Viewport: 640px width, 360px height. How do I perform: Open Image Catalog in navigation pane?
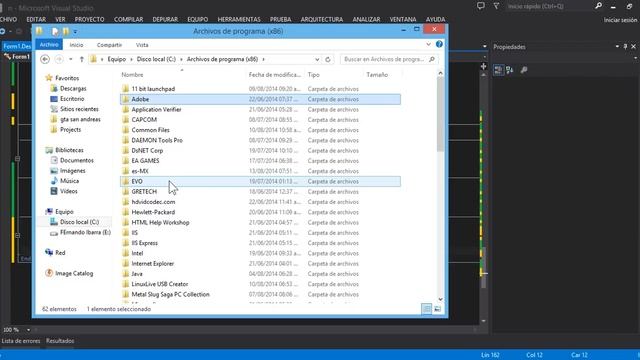click(74, 273)
